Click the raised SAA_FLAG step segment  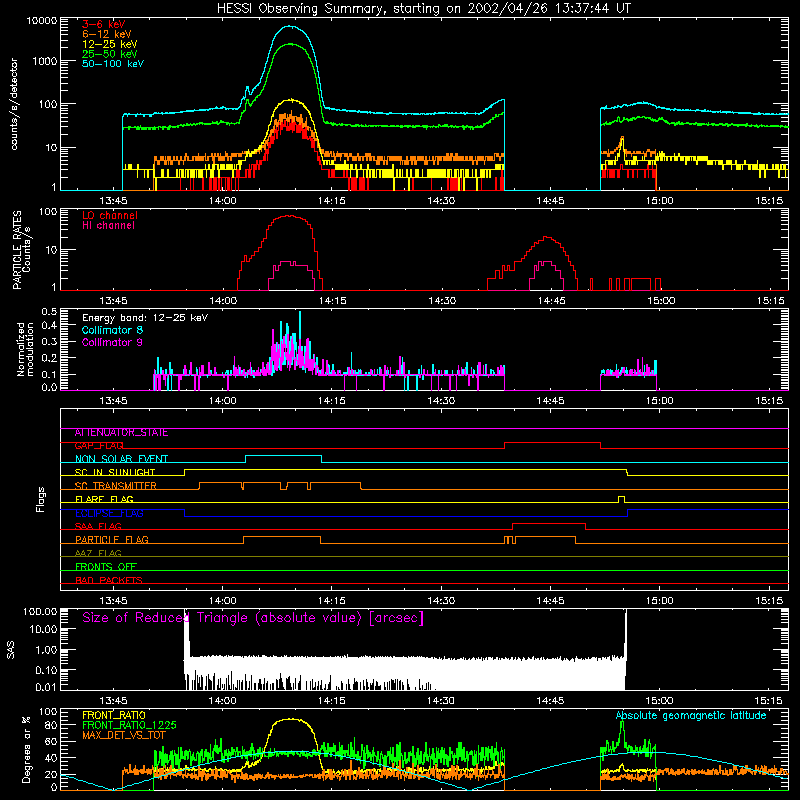548,523
